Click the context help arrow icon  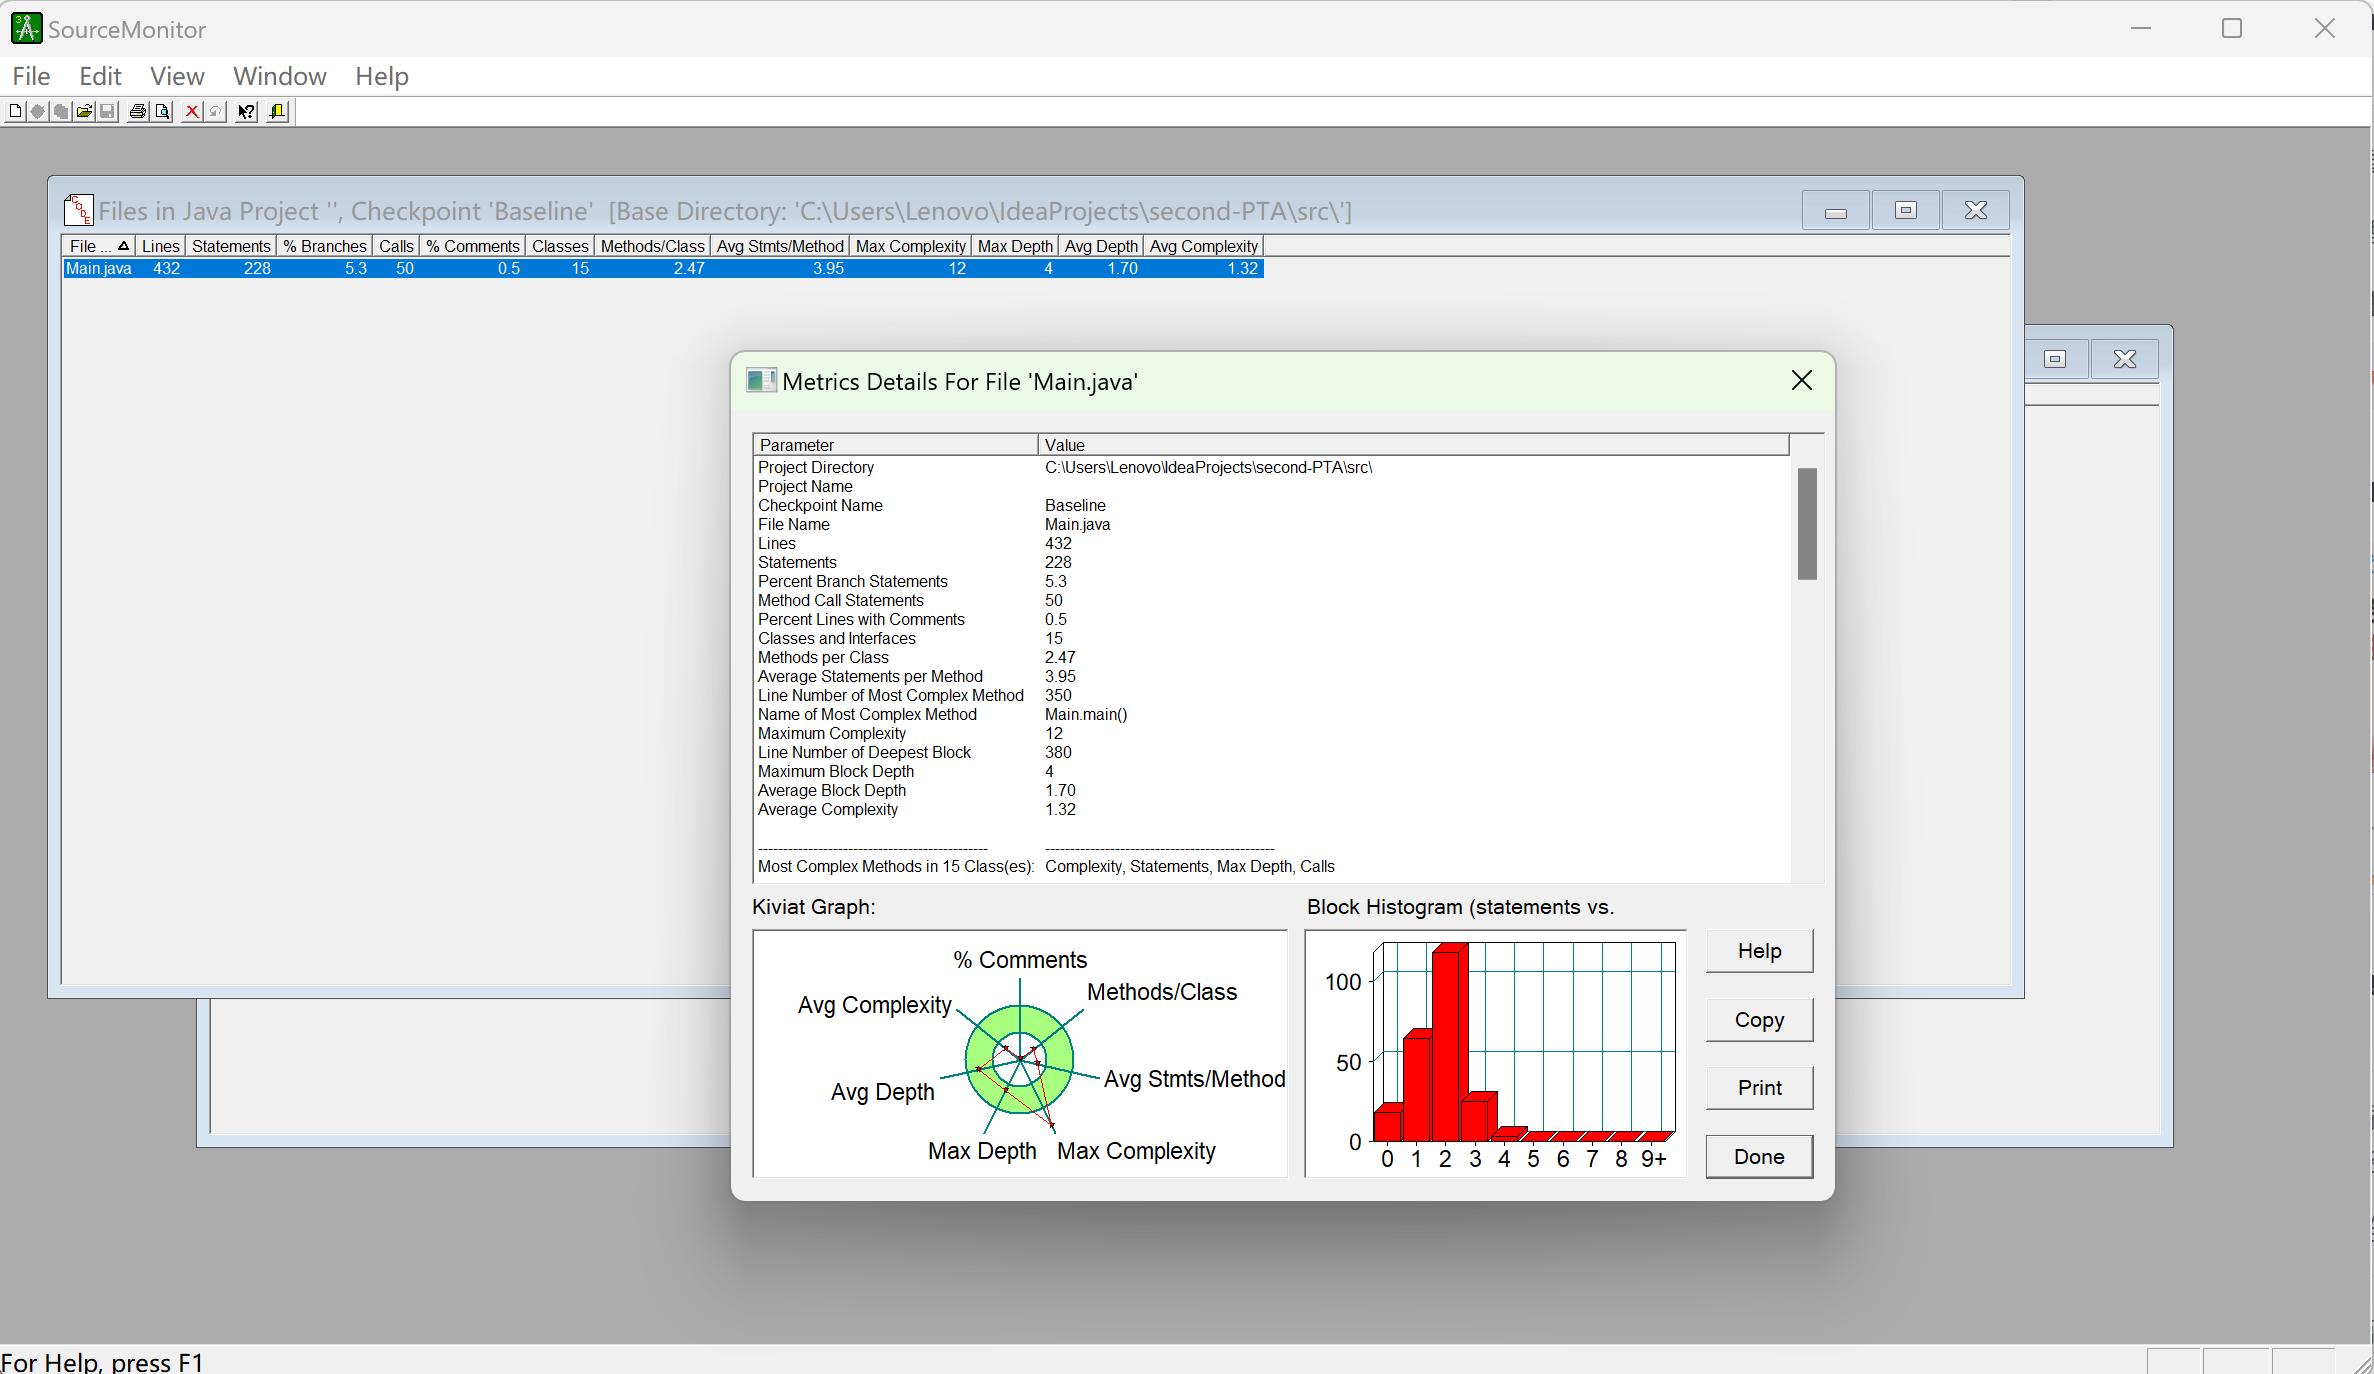coord(246,111)
